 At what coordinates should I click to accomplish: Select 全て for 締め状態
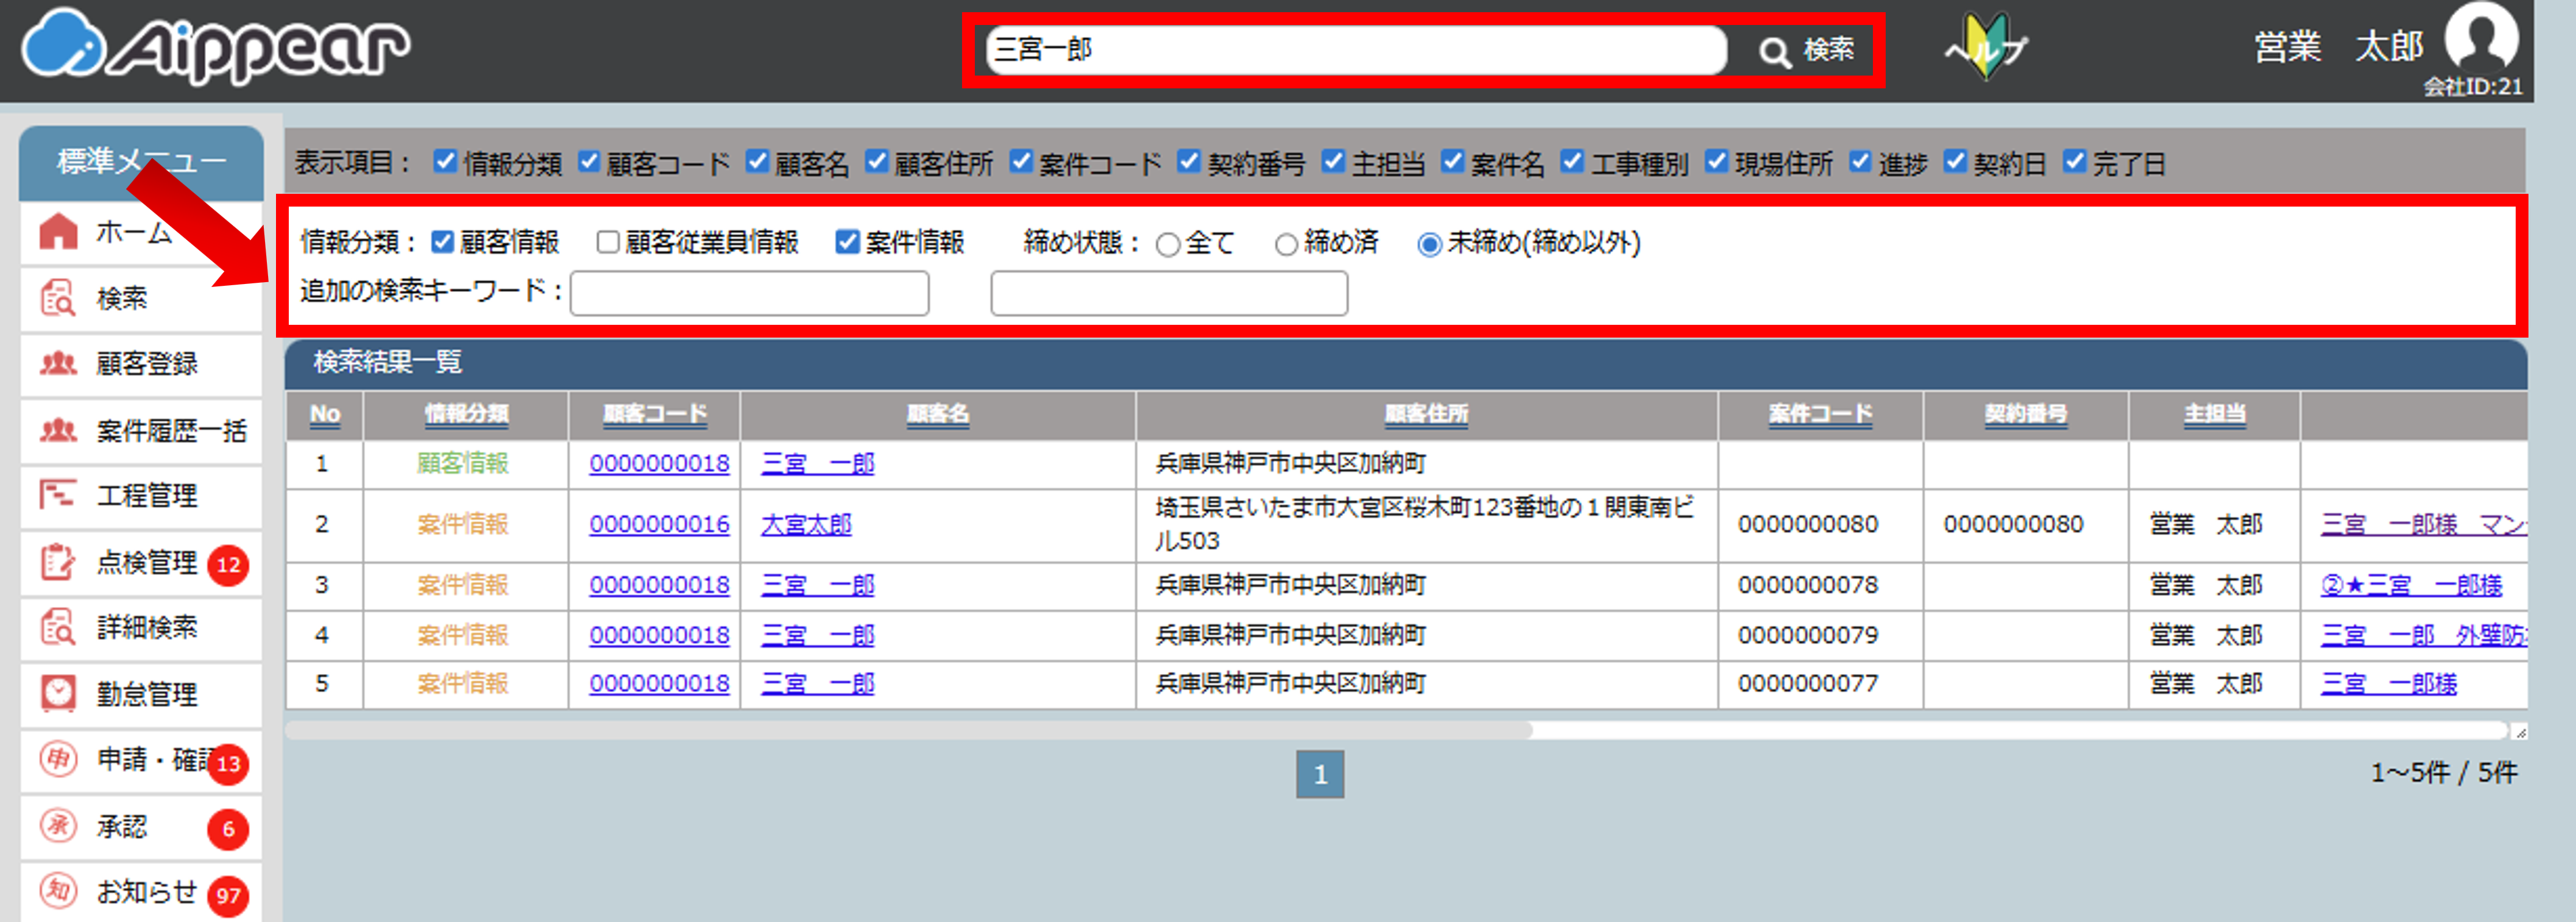1167,244
